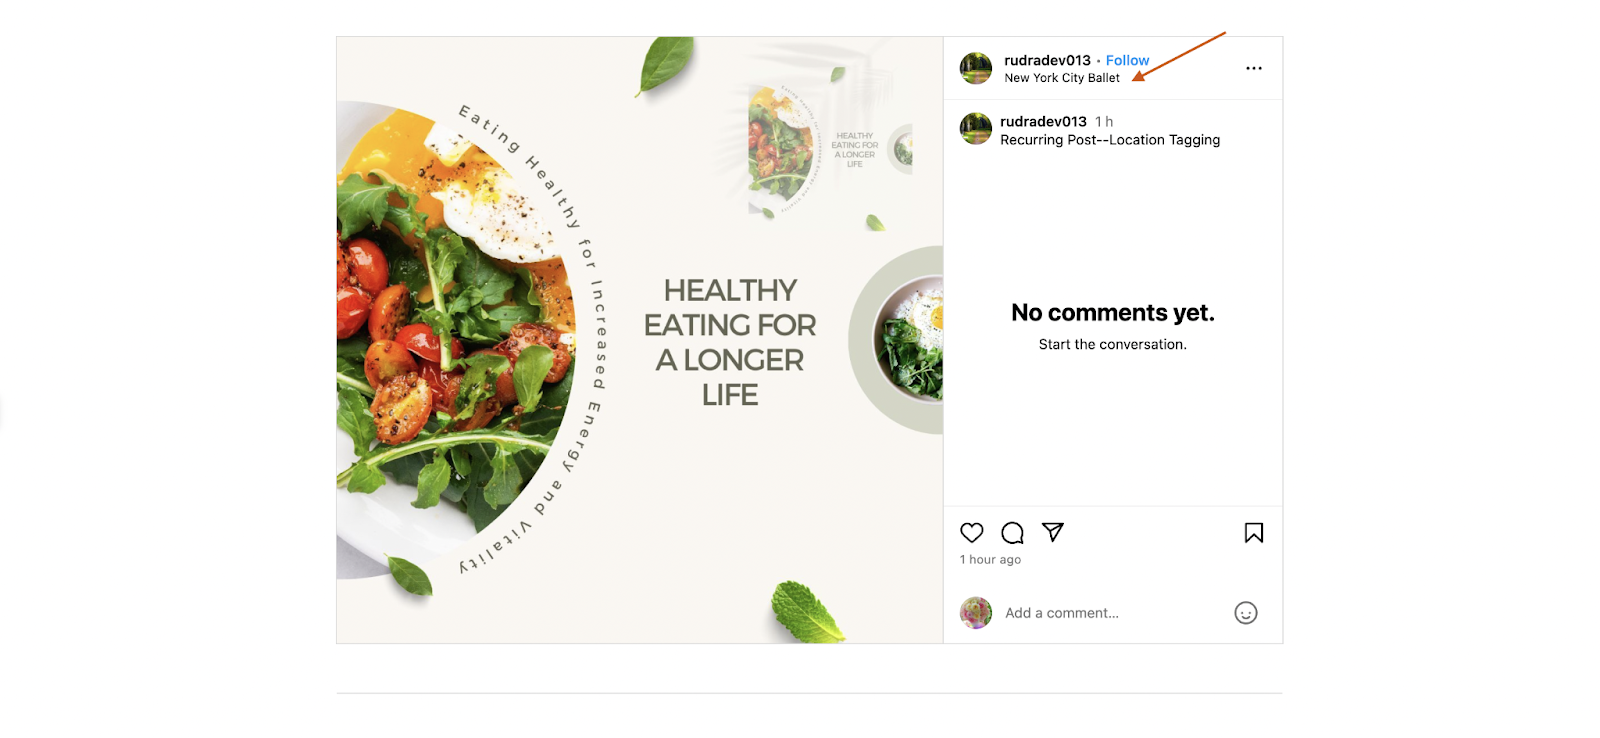
Task: Select the 'Start the conversation.' text
Action: [1113, 344]
